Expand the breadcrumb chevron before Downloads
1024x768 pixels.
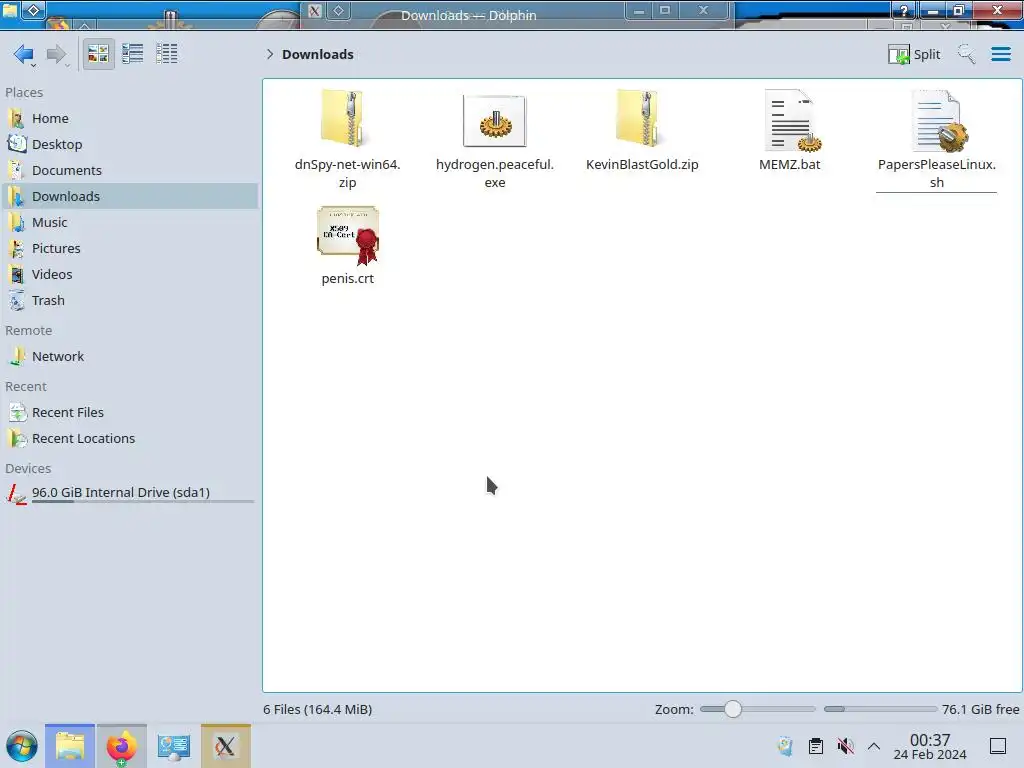coord(270,54)
